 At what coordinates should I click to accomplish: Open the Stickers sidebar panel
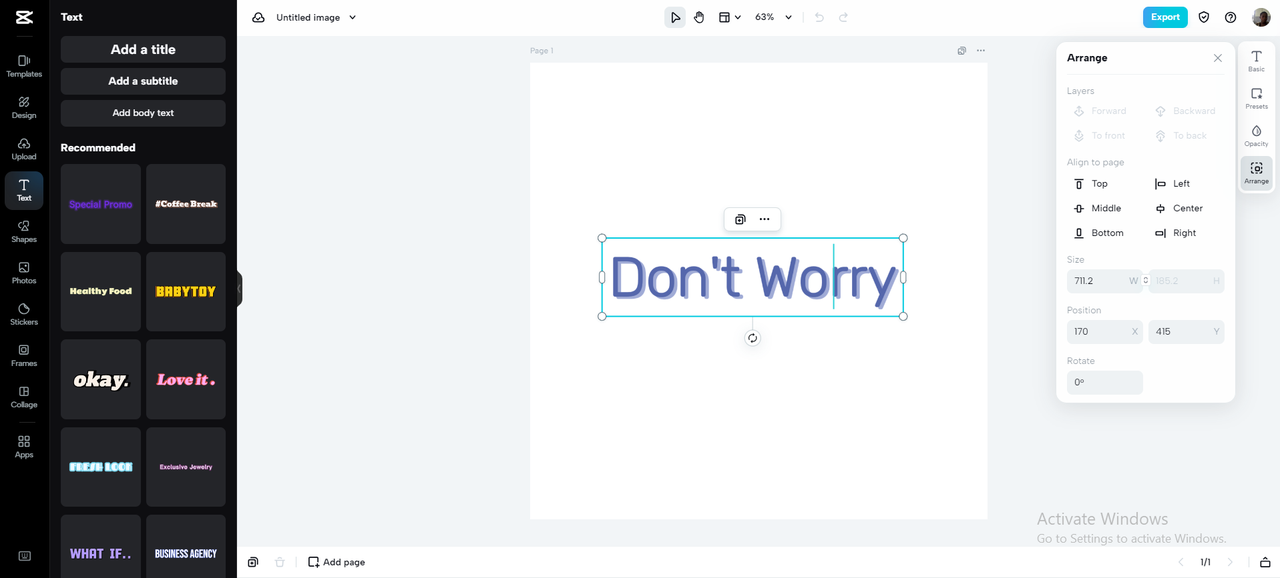pos(24,314)
